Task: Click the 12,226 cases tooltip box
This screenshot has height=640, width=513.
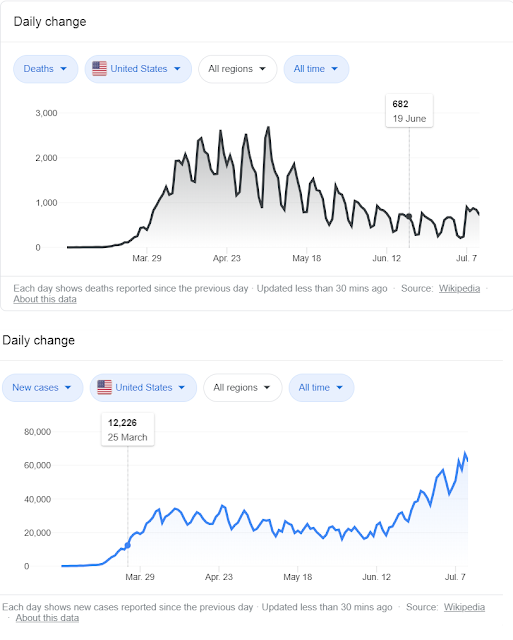Action: click(128, 429)
